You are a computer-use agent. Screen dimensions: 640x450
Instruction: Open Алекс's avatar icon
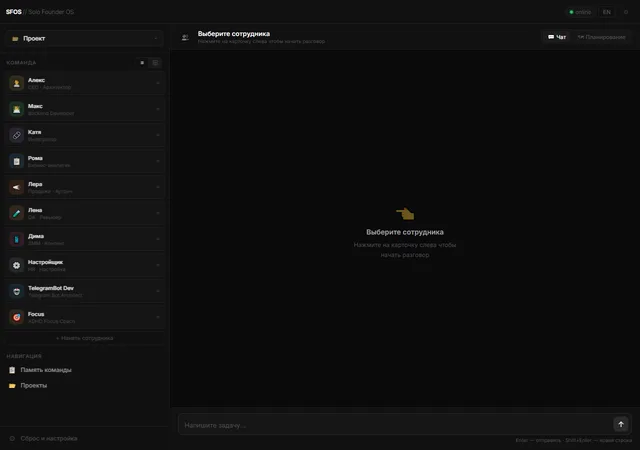click(x=16, y=83)
